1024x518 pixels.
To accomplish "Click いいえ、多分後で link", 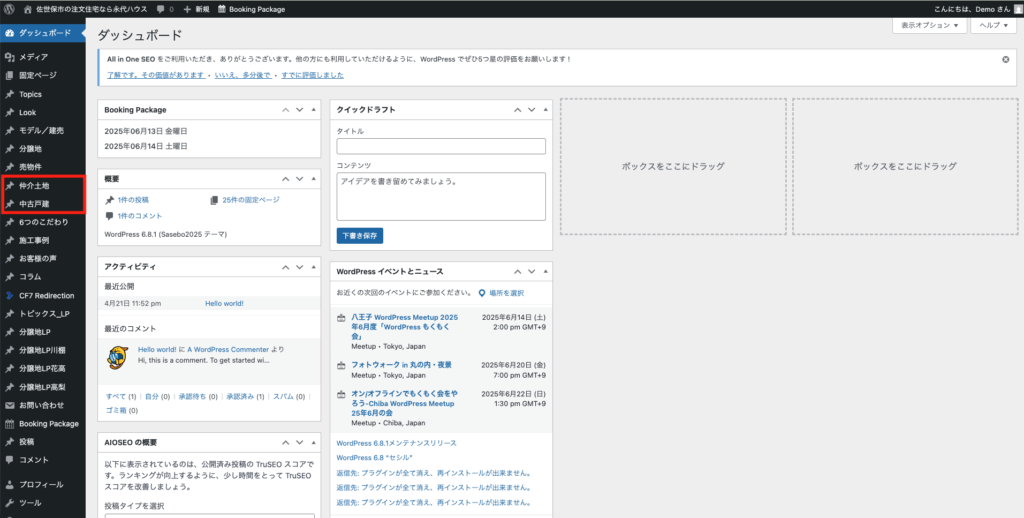I will point(243,75).
